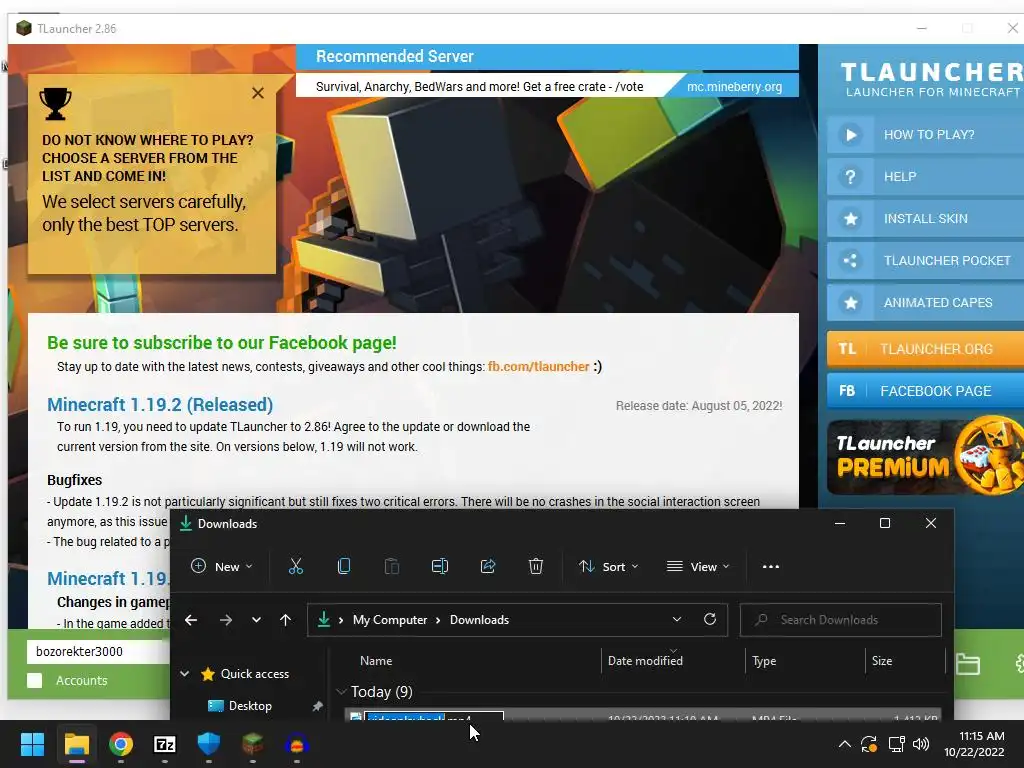
Task: Click the Type column header
Action: (764, 660)
